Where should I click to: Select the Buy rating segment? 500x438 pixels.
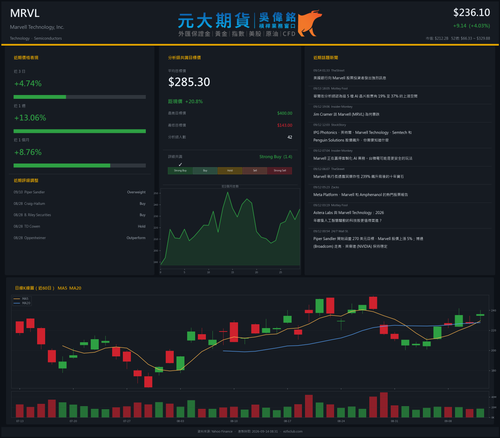pos(205,171)
